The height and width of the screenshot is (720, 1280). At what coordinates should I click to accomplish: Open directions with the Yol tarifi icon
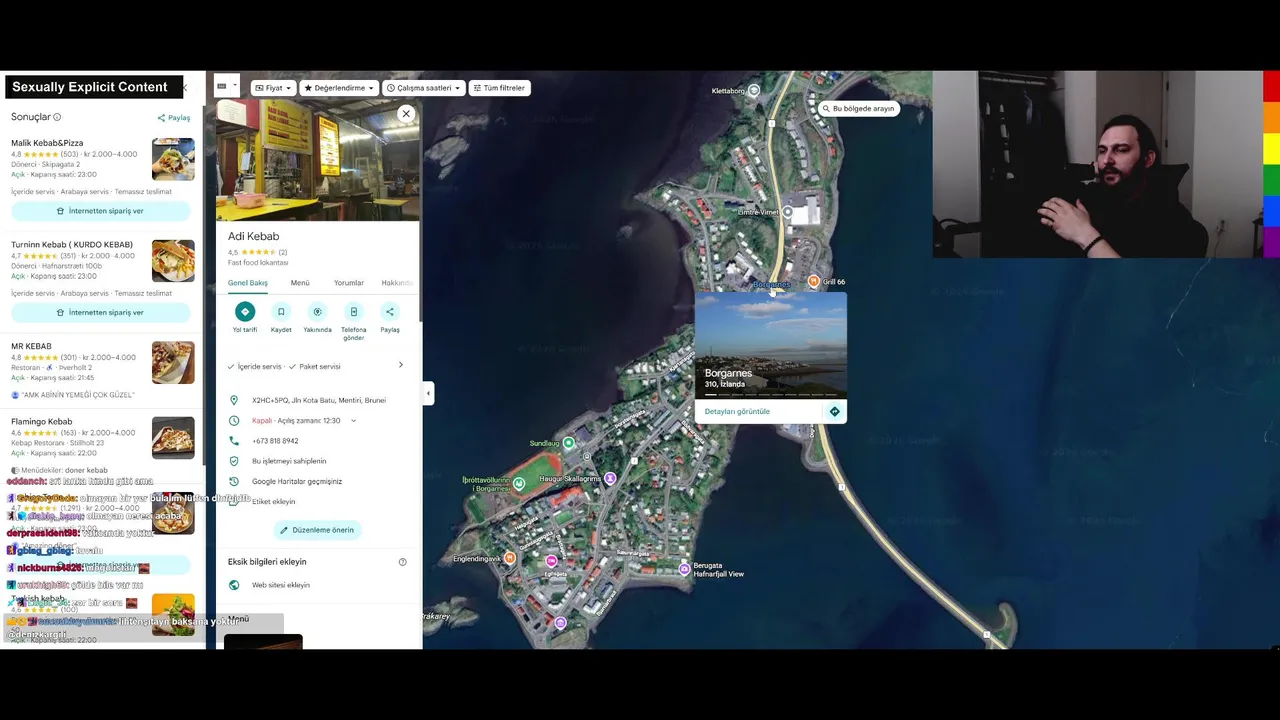(x=245, y=312)
